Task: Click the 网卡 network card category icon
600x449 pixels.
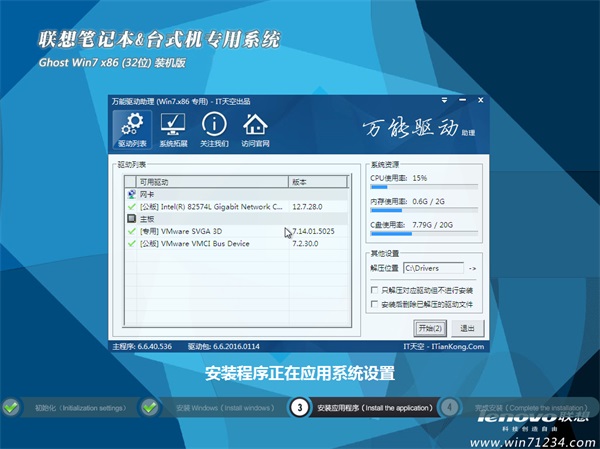Action: 131,194
